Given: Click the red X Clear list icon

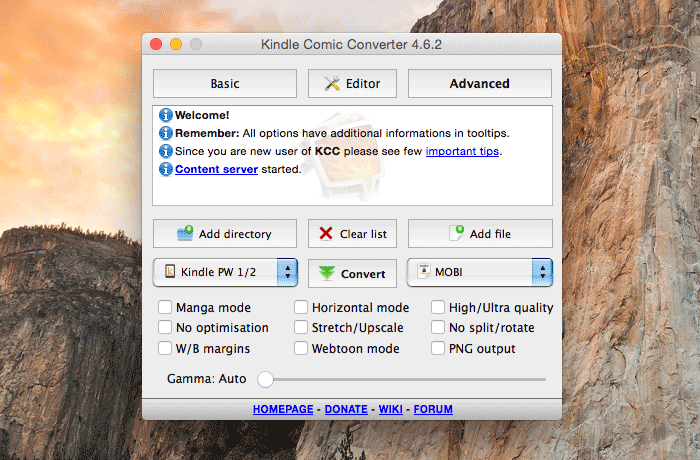Looking at the screenshot, I should click(326, 234).
